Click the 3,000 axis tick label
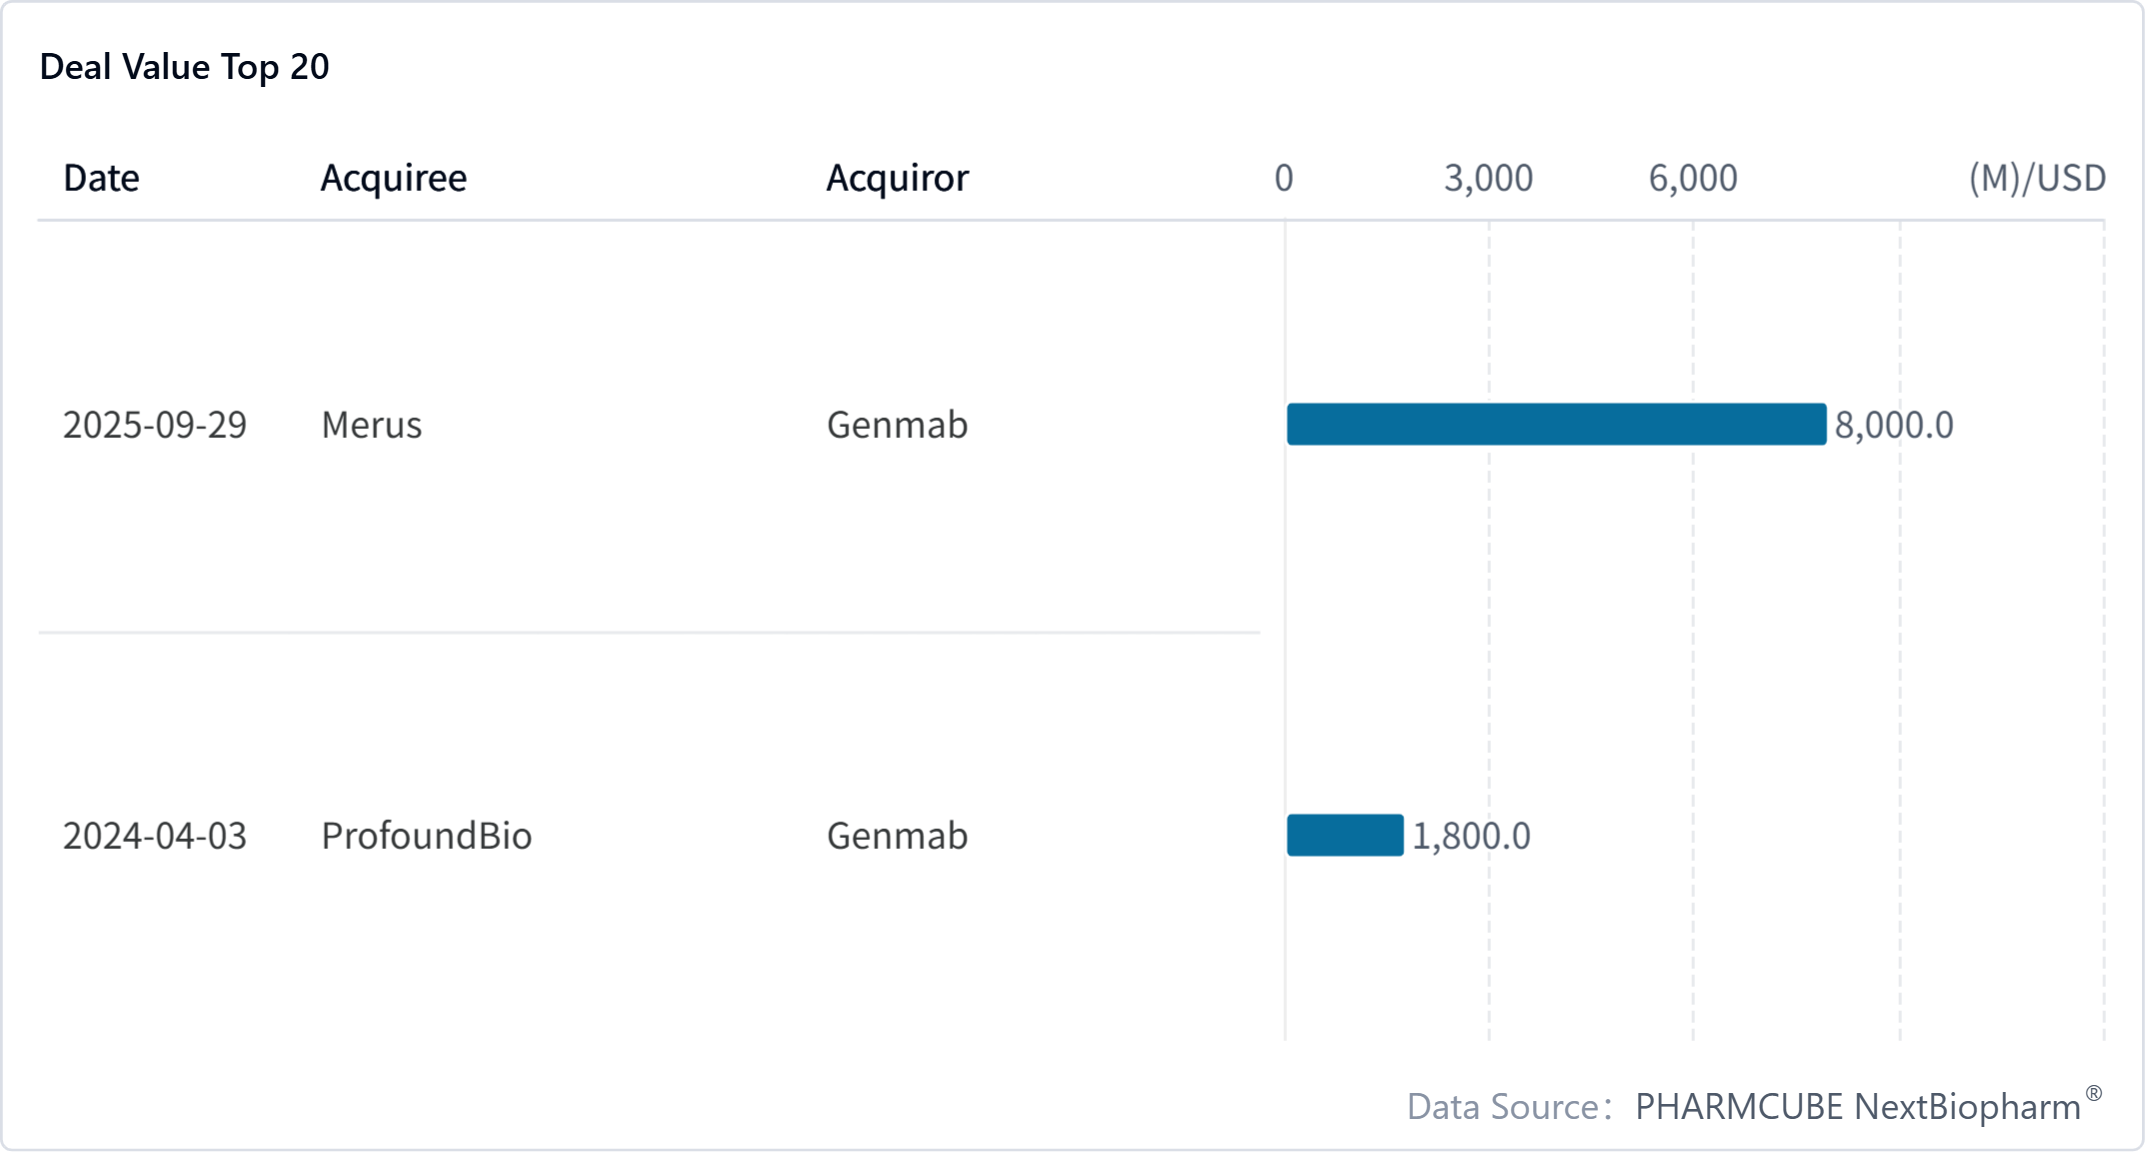2145x1152 pixels. [x=1488, y=178]
